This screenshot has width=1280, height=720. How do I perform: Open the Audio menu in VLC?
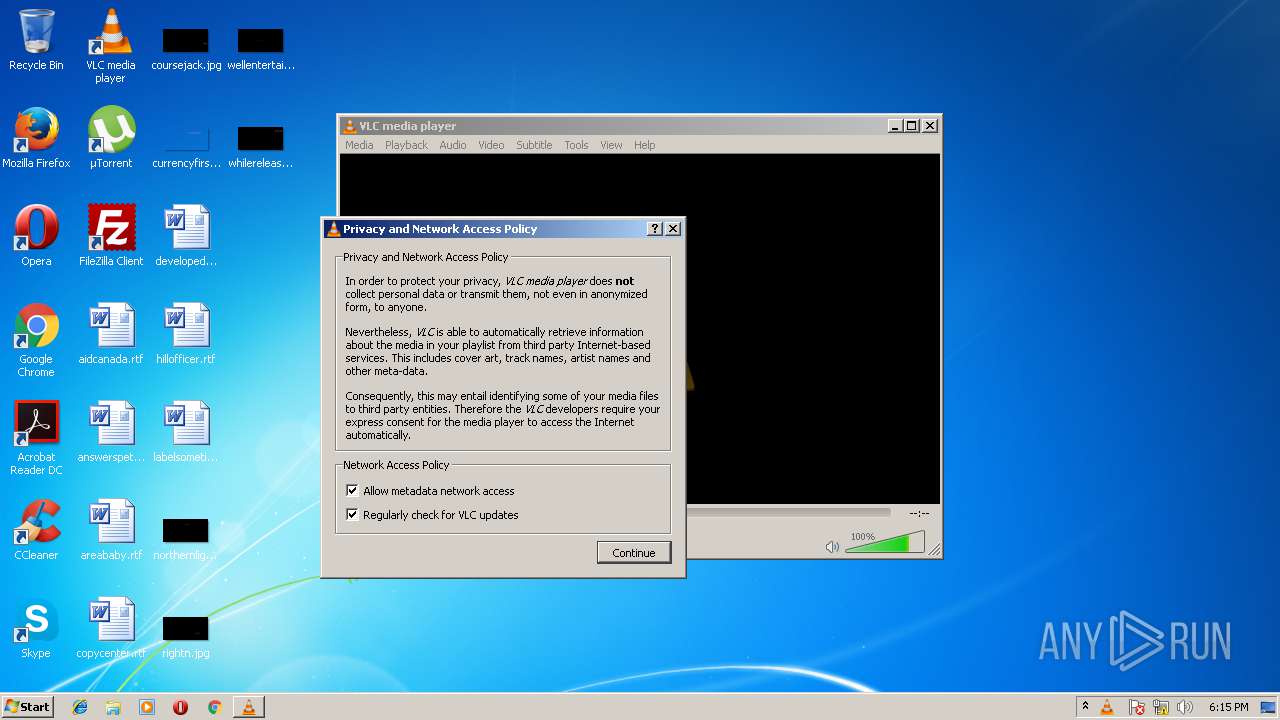tap(453, 145)
